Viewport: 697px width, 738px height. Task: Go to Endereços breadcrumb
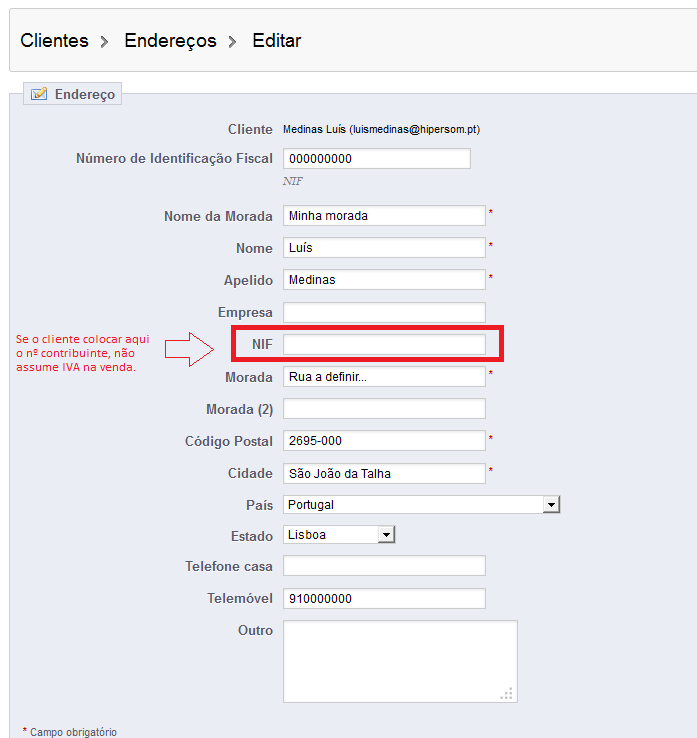coord(170,40)
